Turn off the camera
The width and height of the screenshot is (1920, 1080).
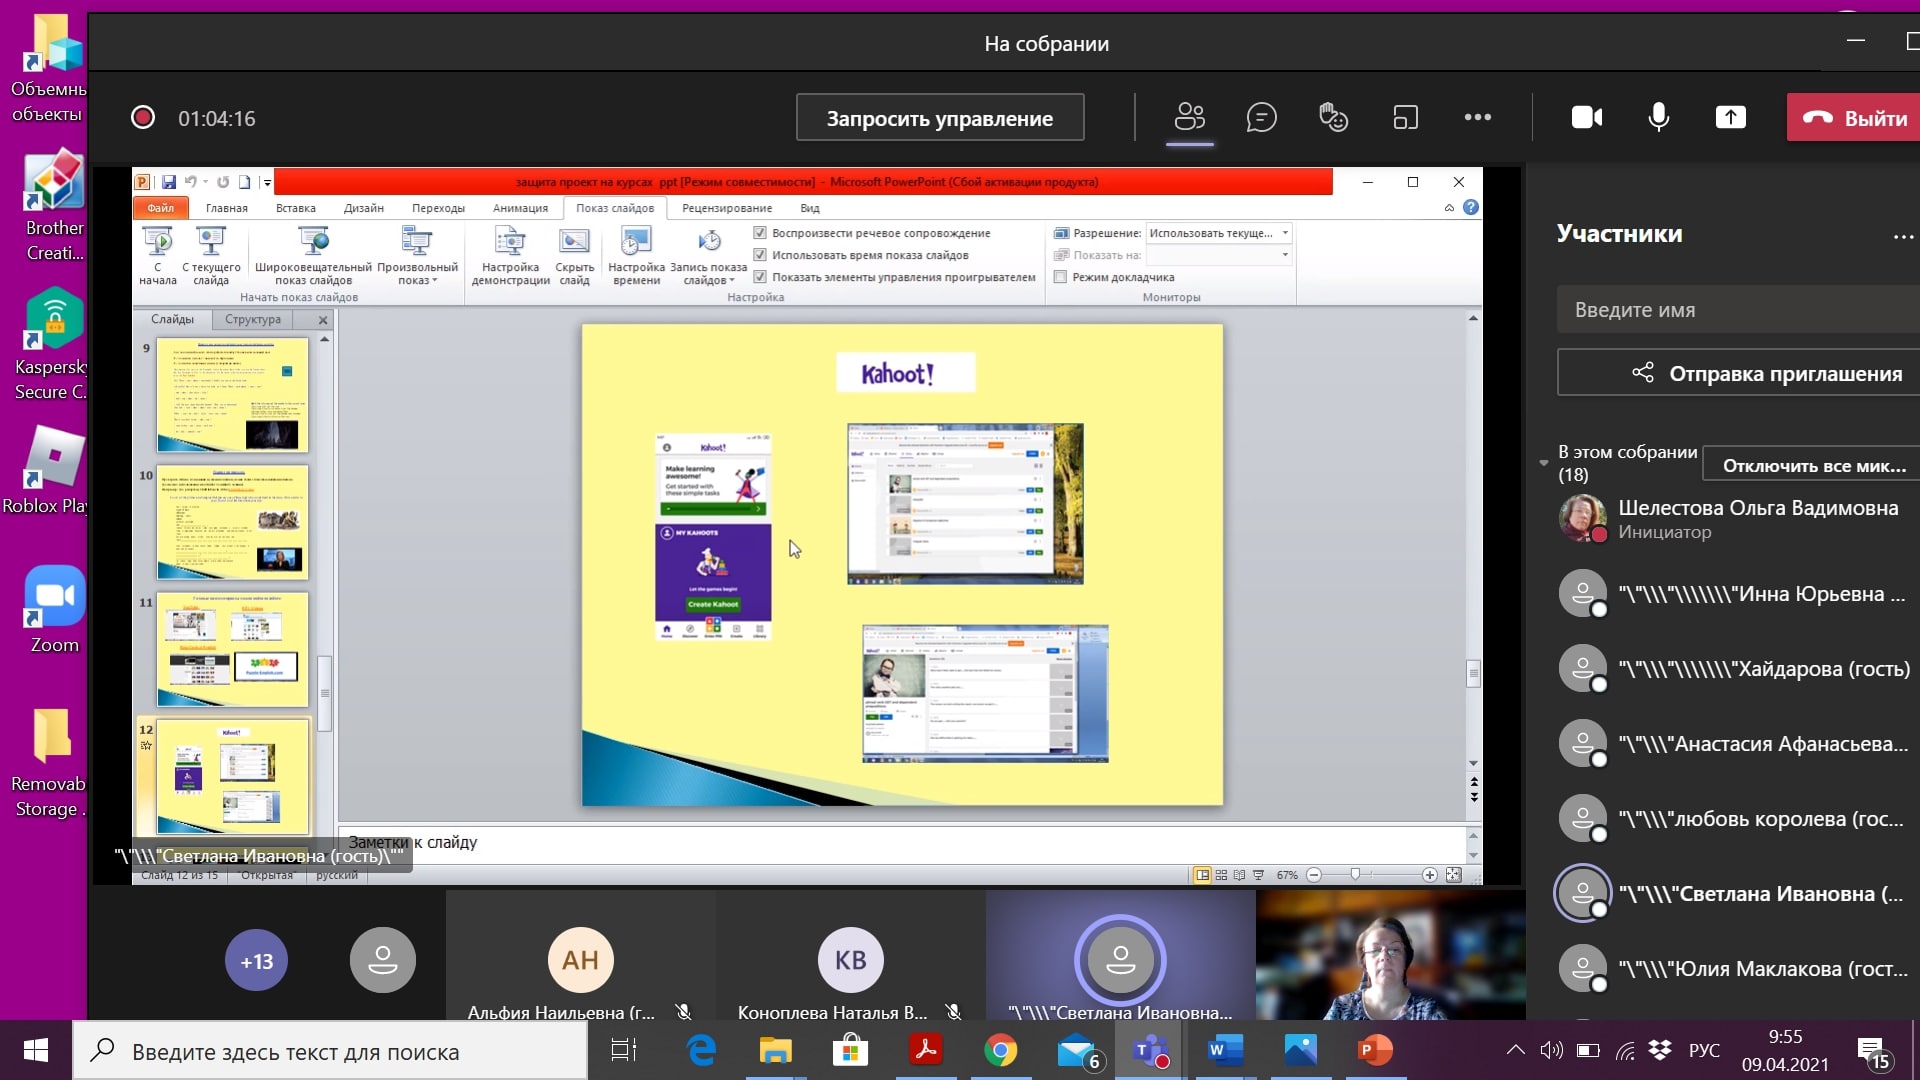pos(1586,118)
